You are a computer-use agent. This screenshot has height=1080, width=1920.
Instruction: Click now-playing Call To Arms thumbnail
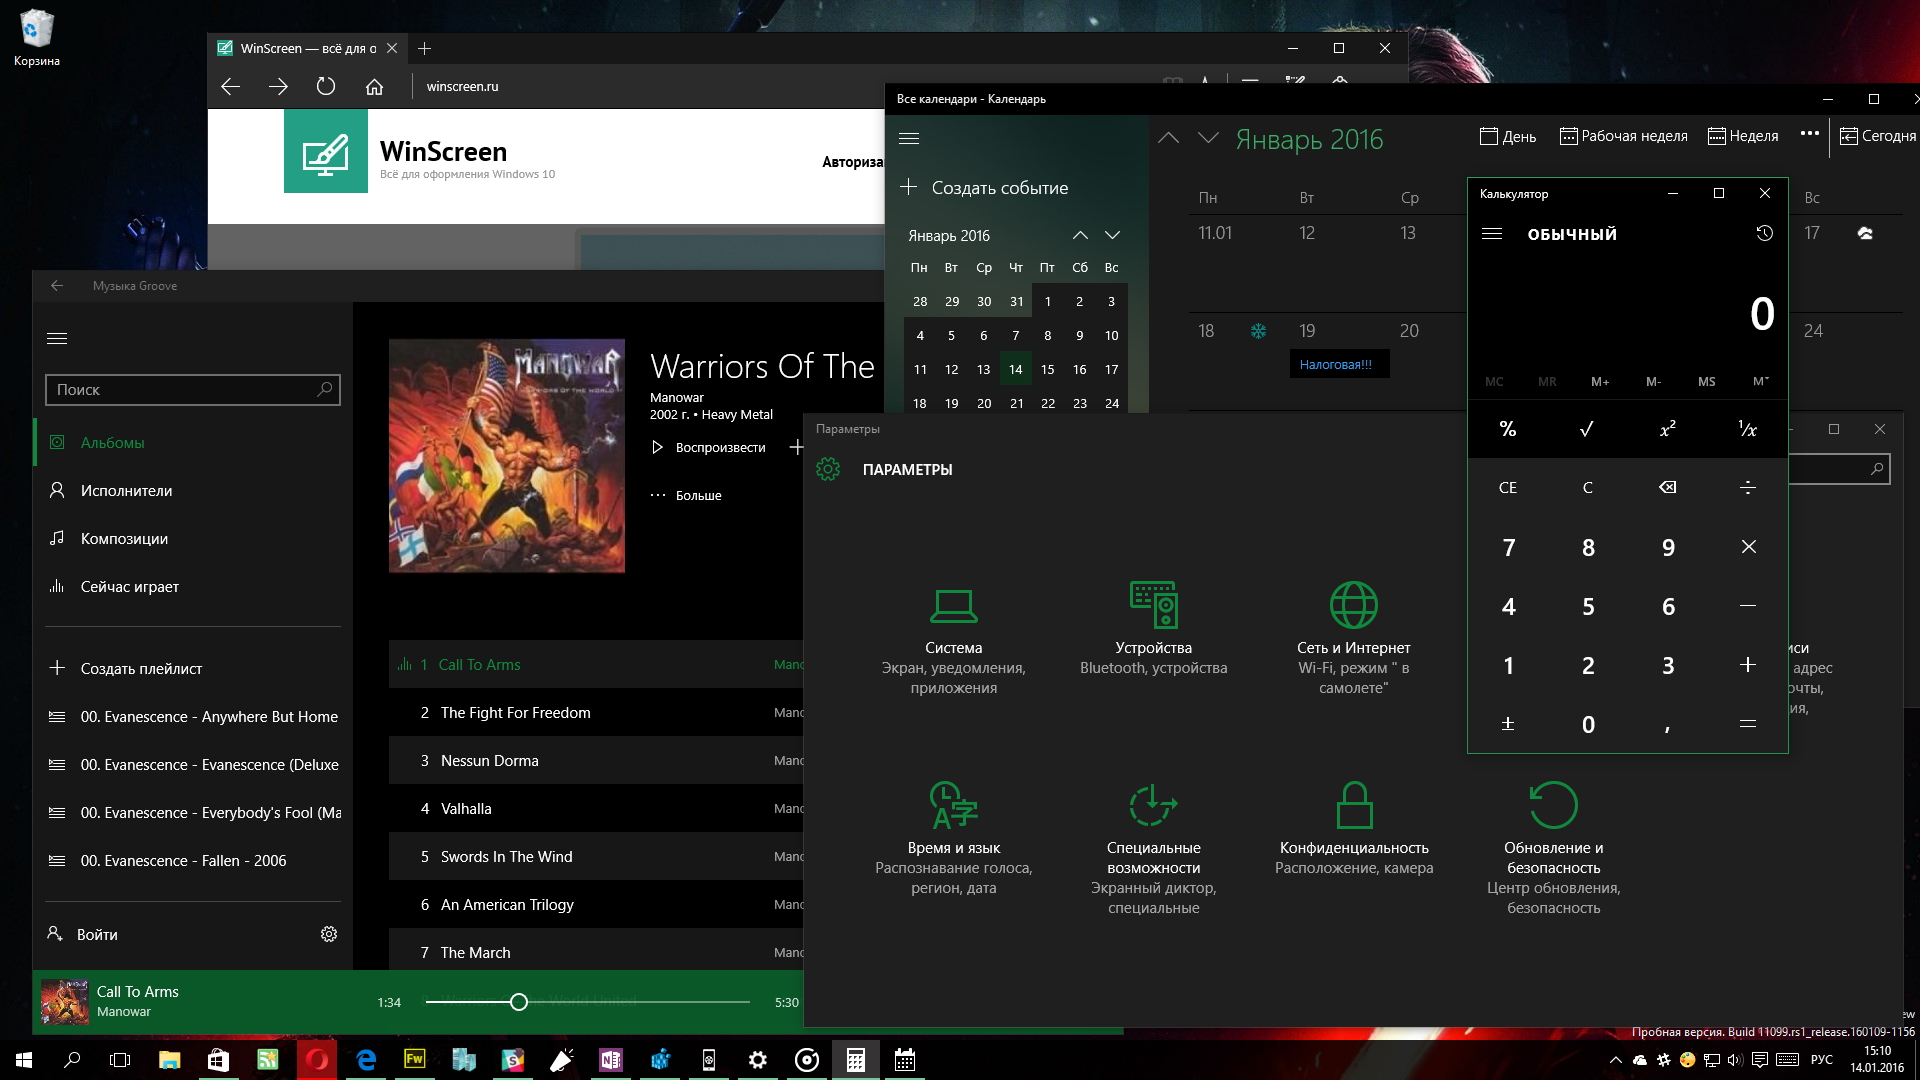pos(65,1001)
